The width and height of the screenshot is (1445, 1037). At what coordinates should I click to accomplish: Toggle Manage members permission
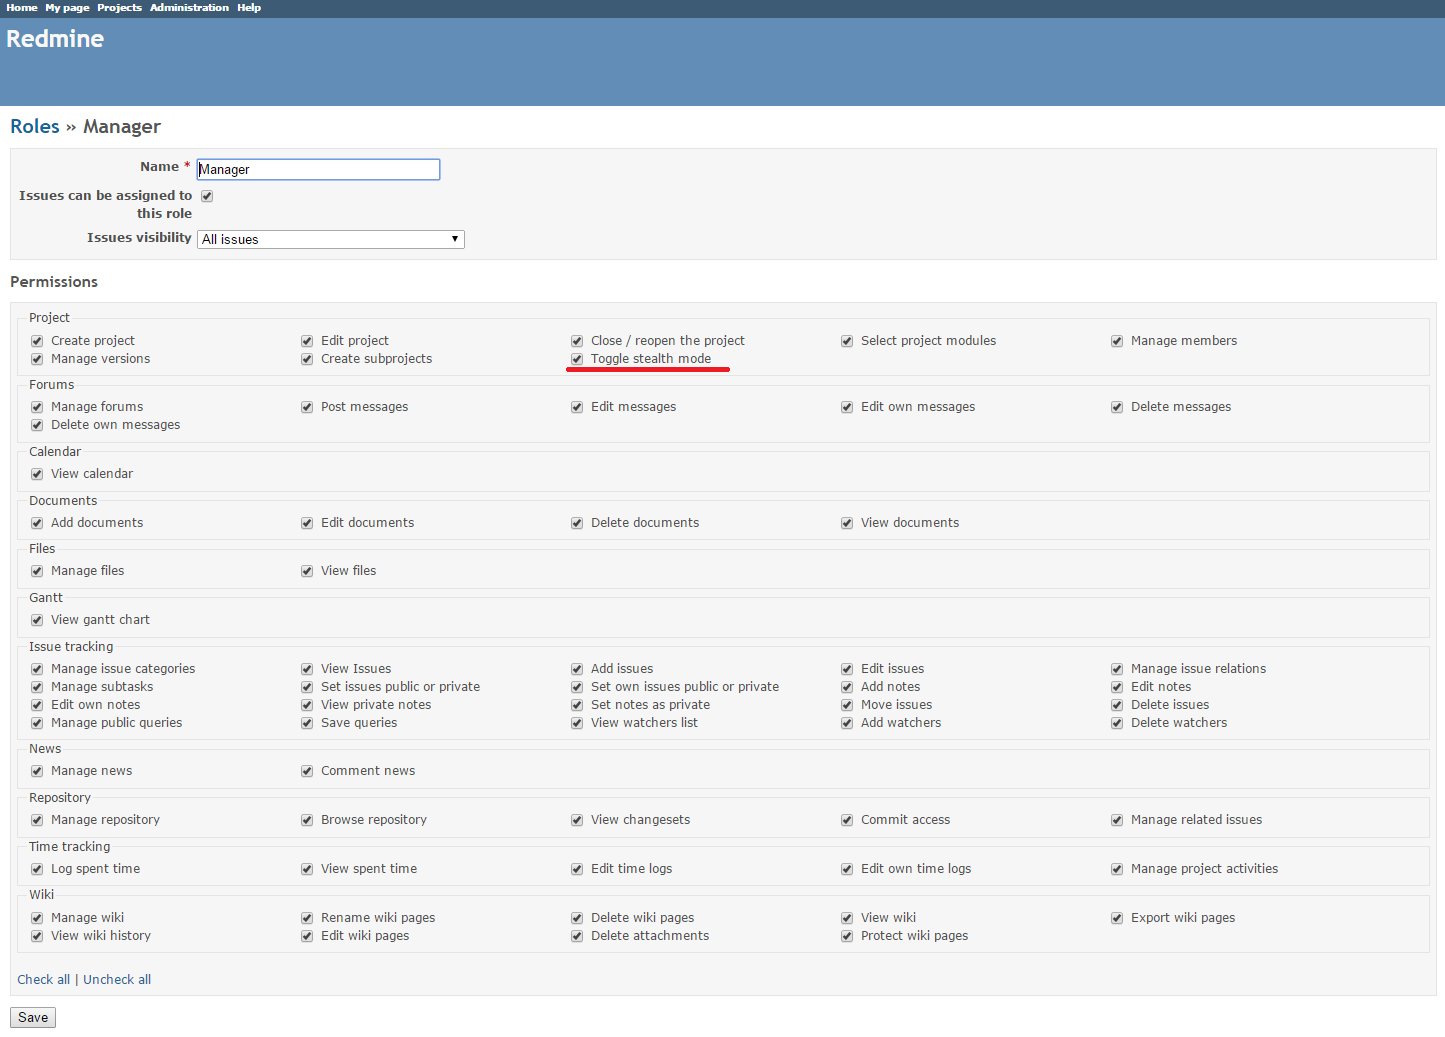click(x=1117, y=341)
